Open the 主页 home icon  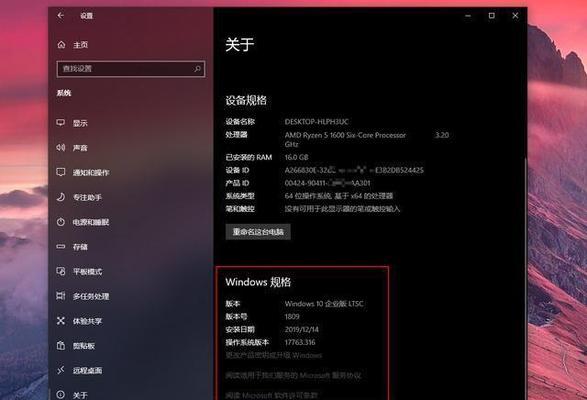tap(61, 45)
